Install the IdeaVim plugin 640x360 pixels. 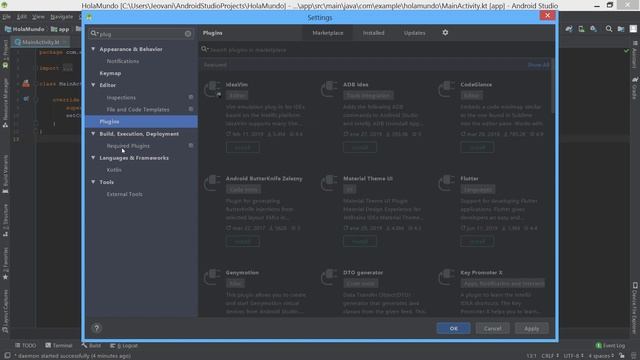pyautogui.click(x=242, y=147)
